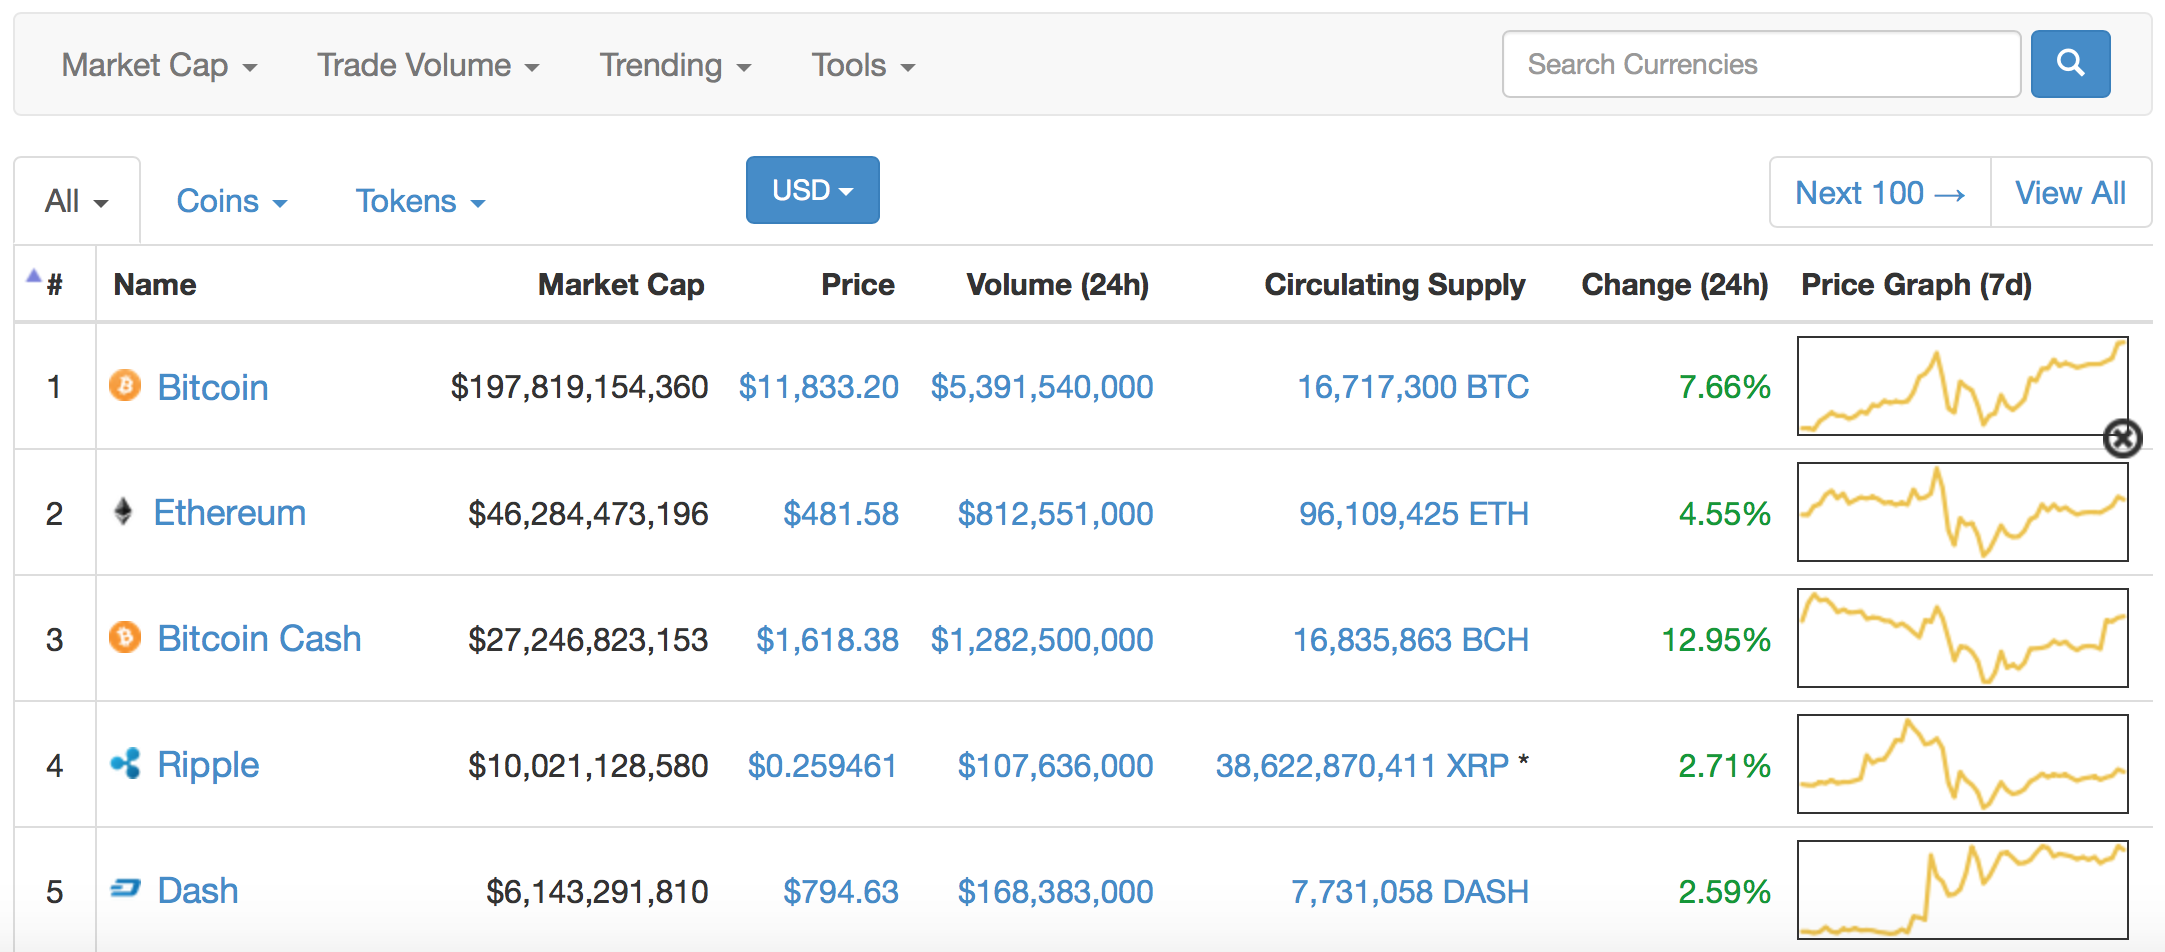Click Dash market cap $6,143,291,810
The height and width of the screenshot is (952, 2165).
[x=597, y=892]
